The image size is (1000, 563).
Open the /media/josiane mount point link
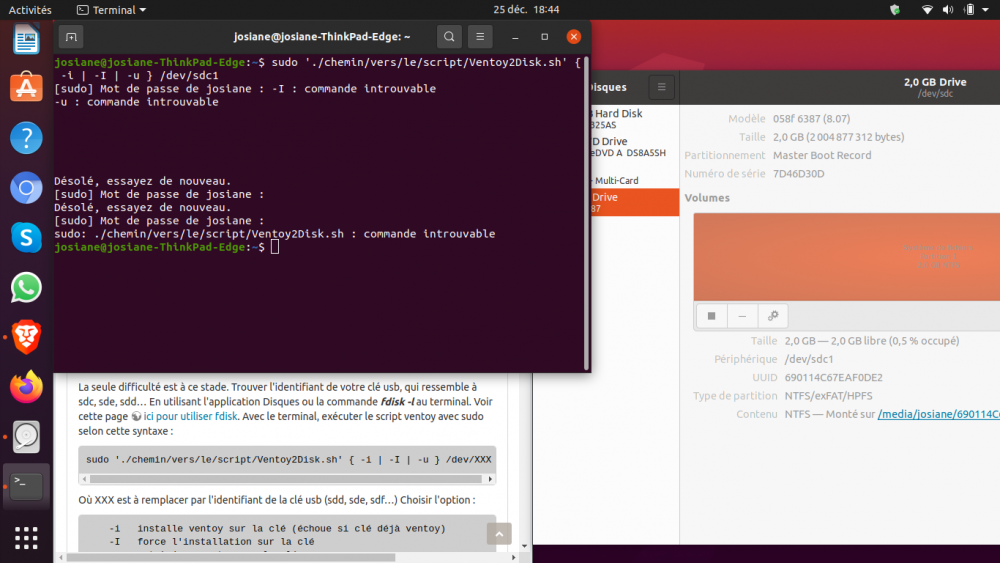click(938, 414)
